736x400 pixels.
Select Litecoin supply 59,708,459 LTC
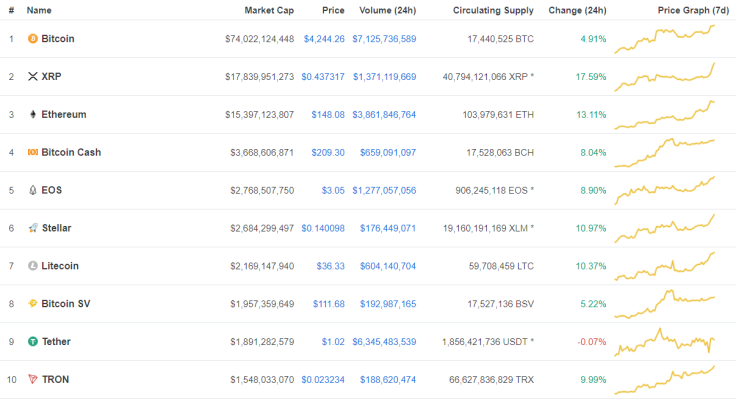coord(501,266)
